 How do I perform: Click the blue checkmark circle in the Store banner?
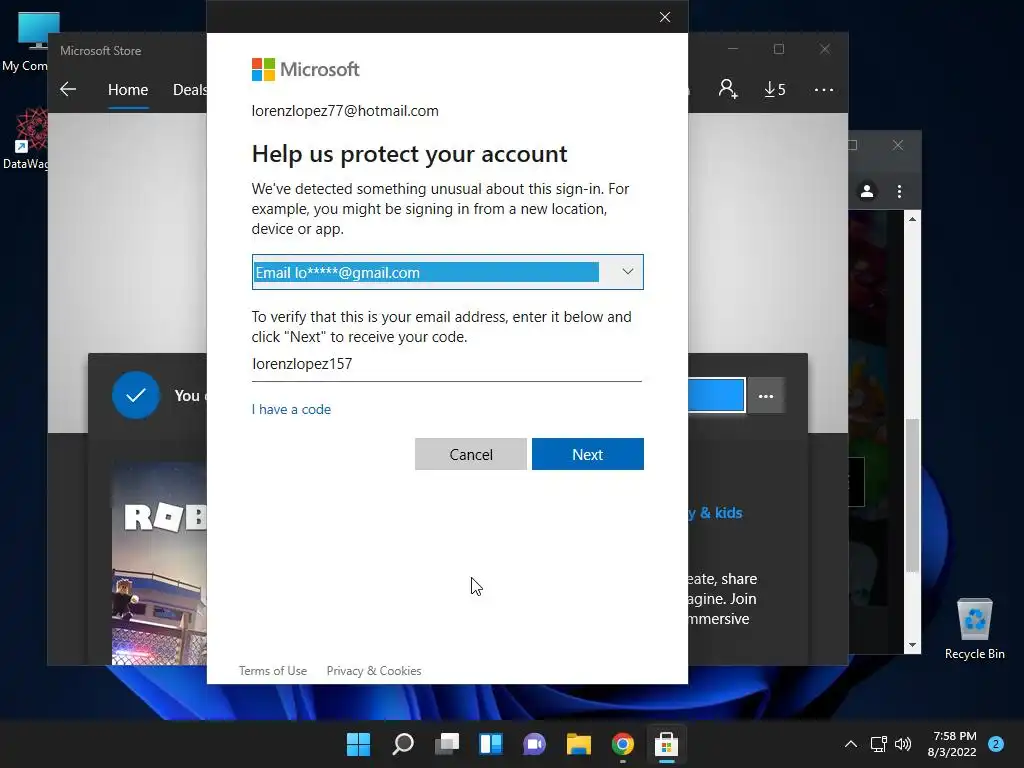136,395
